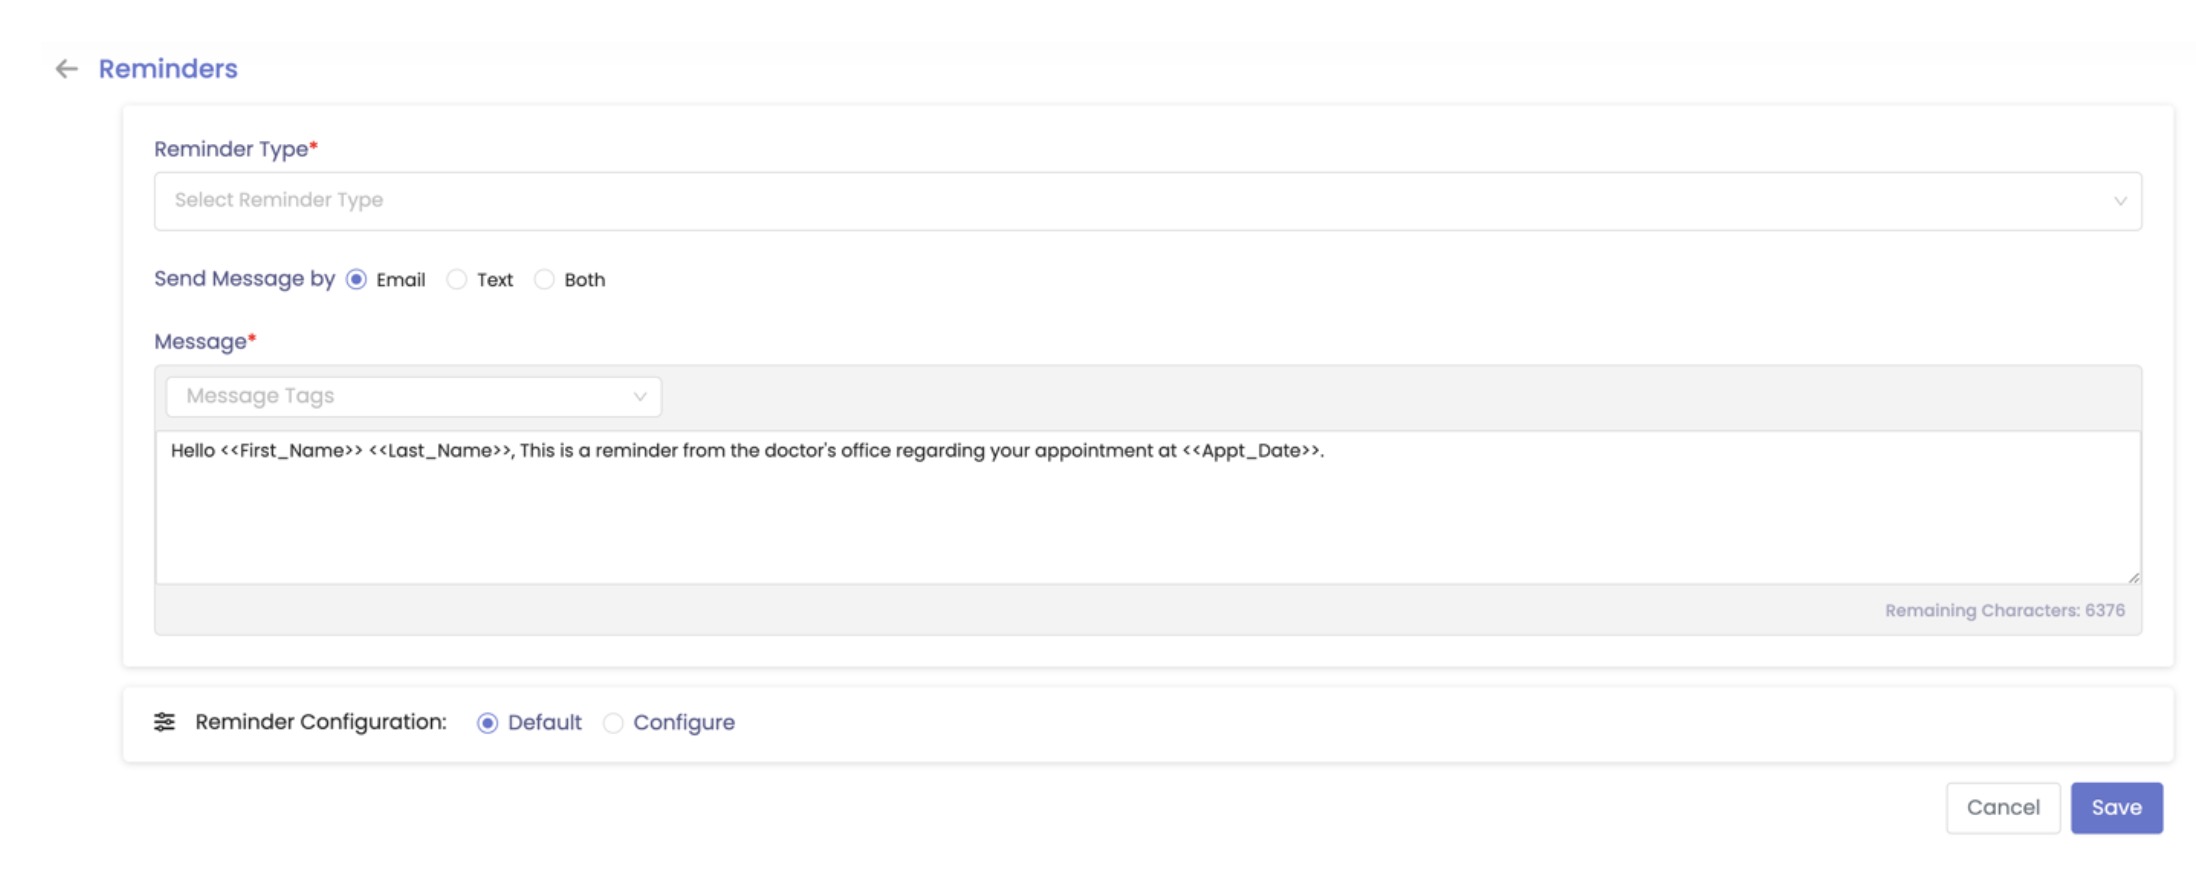
Task: Select the Email radio button
Action: click(356, 280)
